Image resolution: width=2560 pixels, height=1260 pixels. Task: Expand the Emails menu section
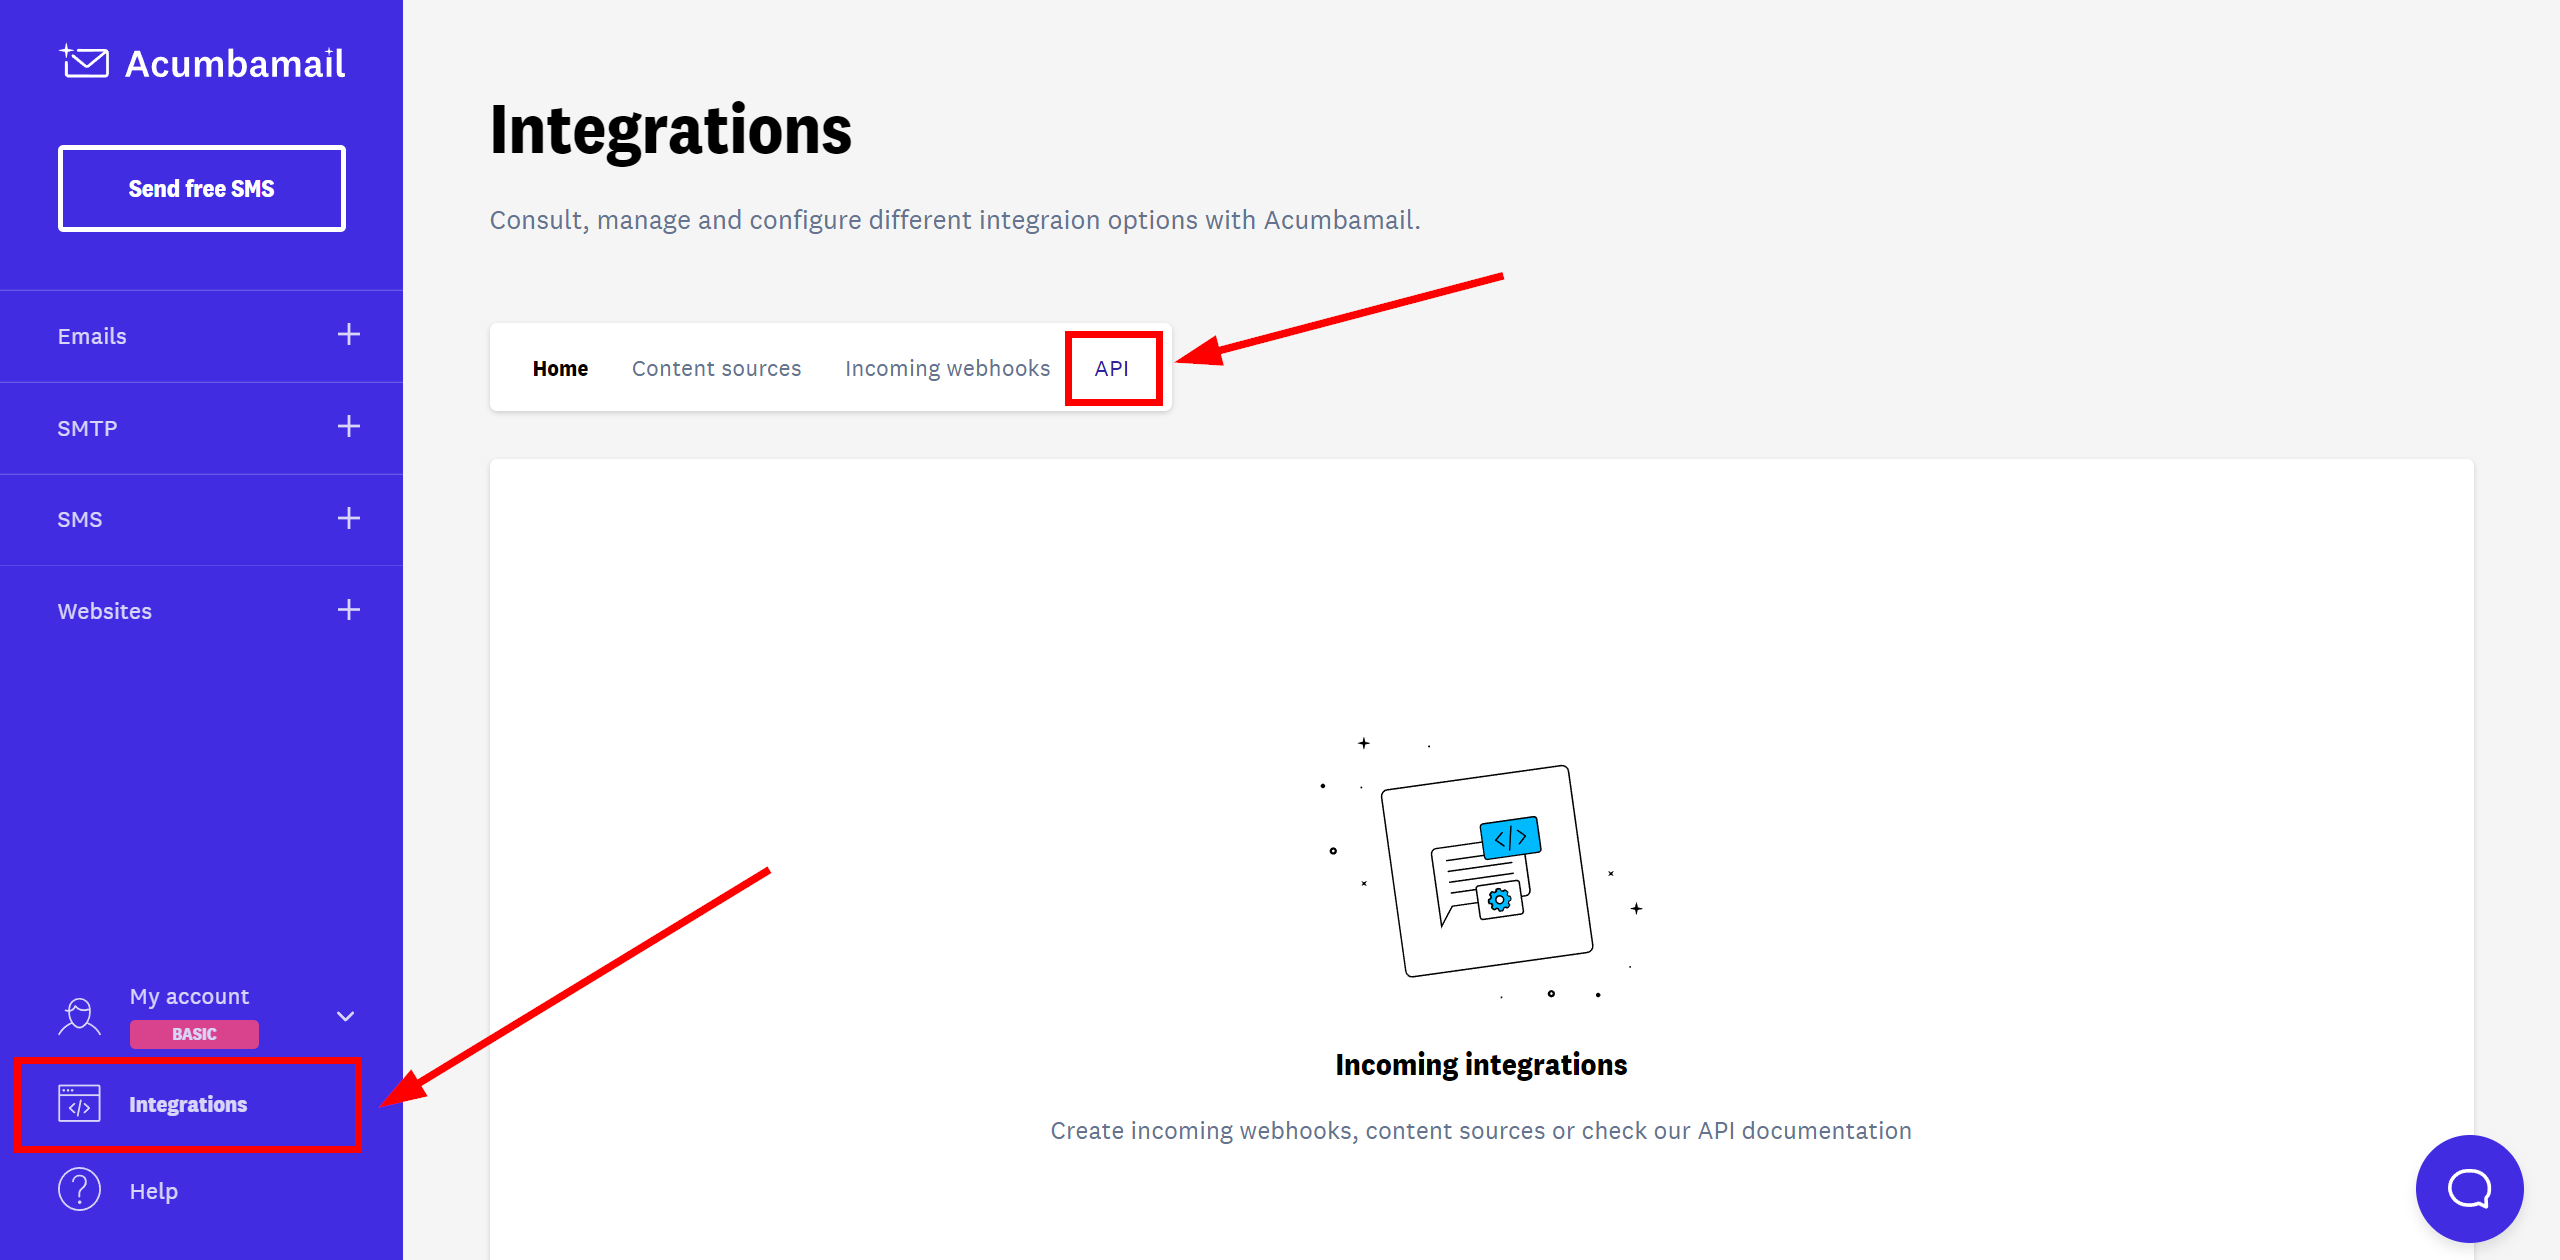point(351,336)
